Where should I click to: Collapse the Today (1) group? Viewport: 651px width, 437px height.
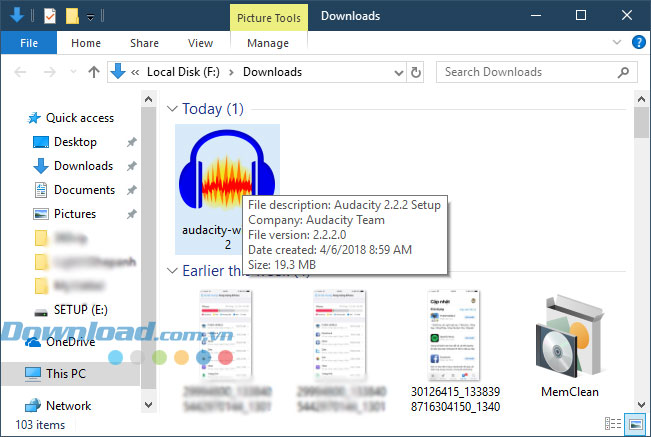pos(171,108)
